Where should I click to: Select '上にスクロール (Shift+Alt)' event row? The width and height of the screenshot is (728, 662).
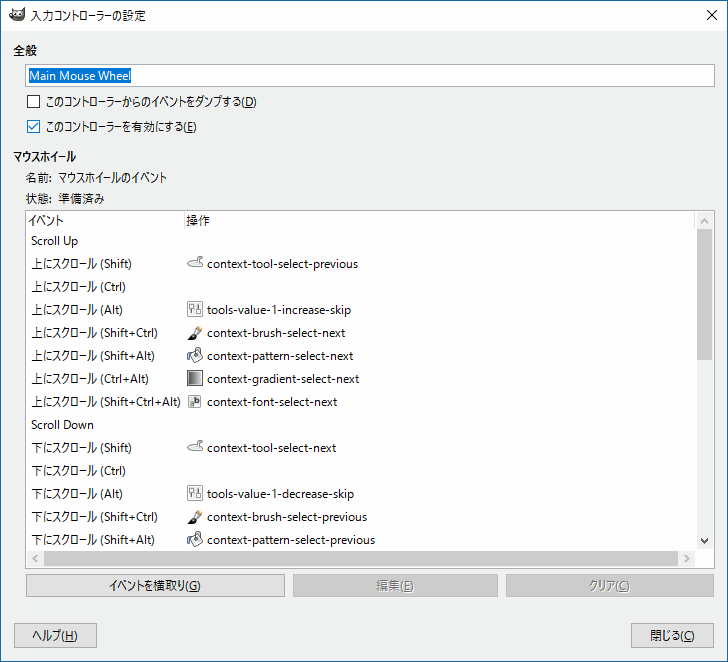click(361, 356)
